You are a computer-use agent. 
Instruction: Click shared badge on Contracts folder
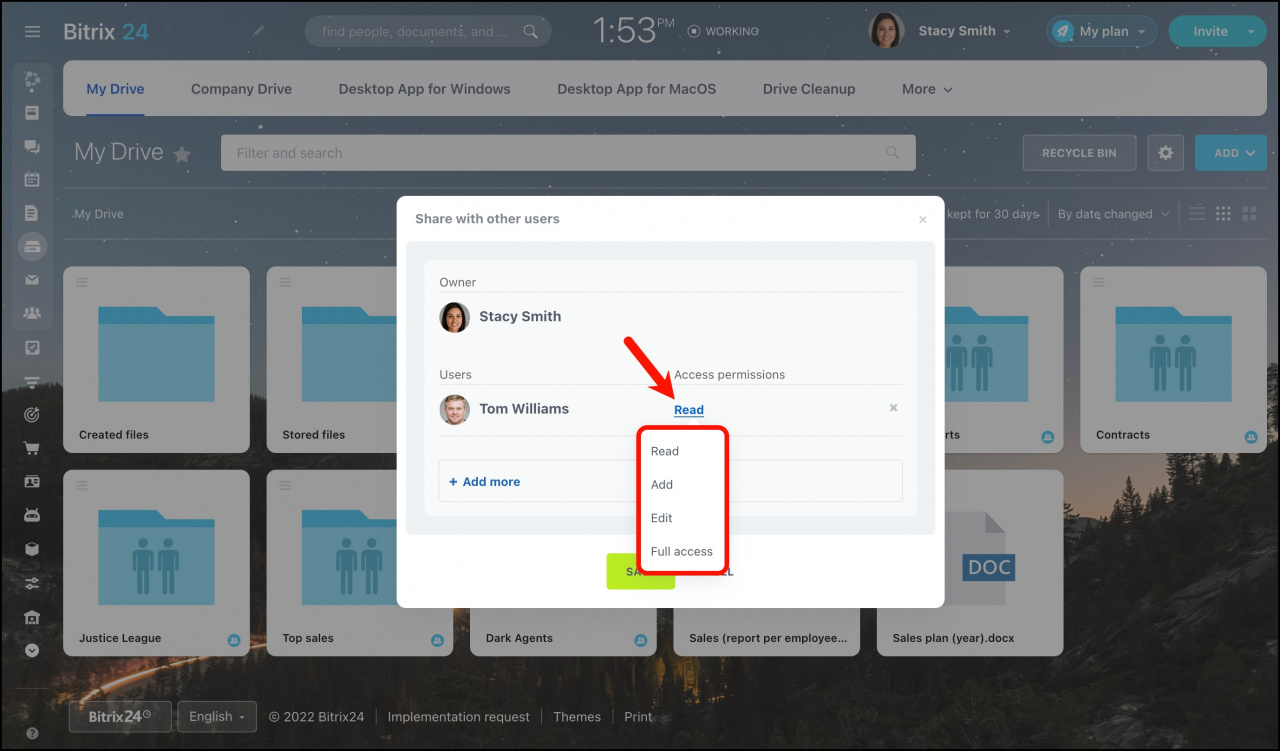pos(1251,437)
